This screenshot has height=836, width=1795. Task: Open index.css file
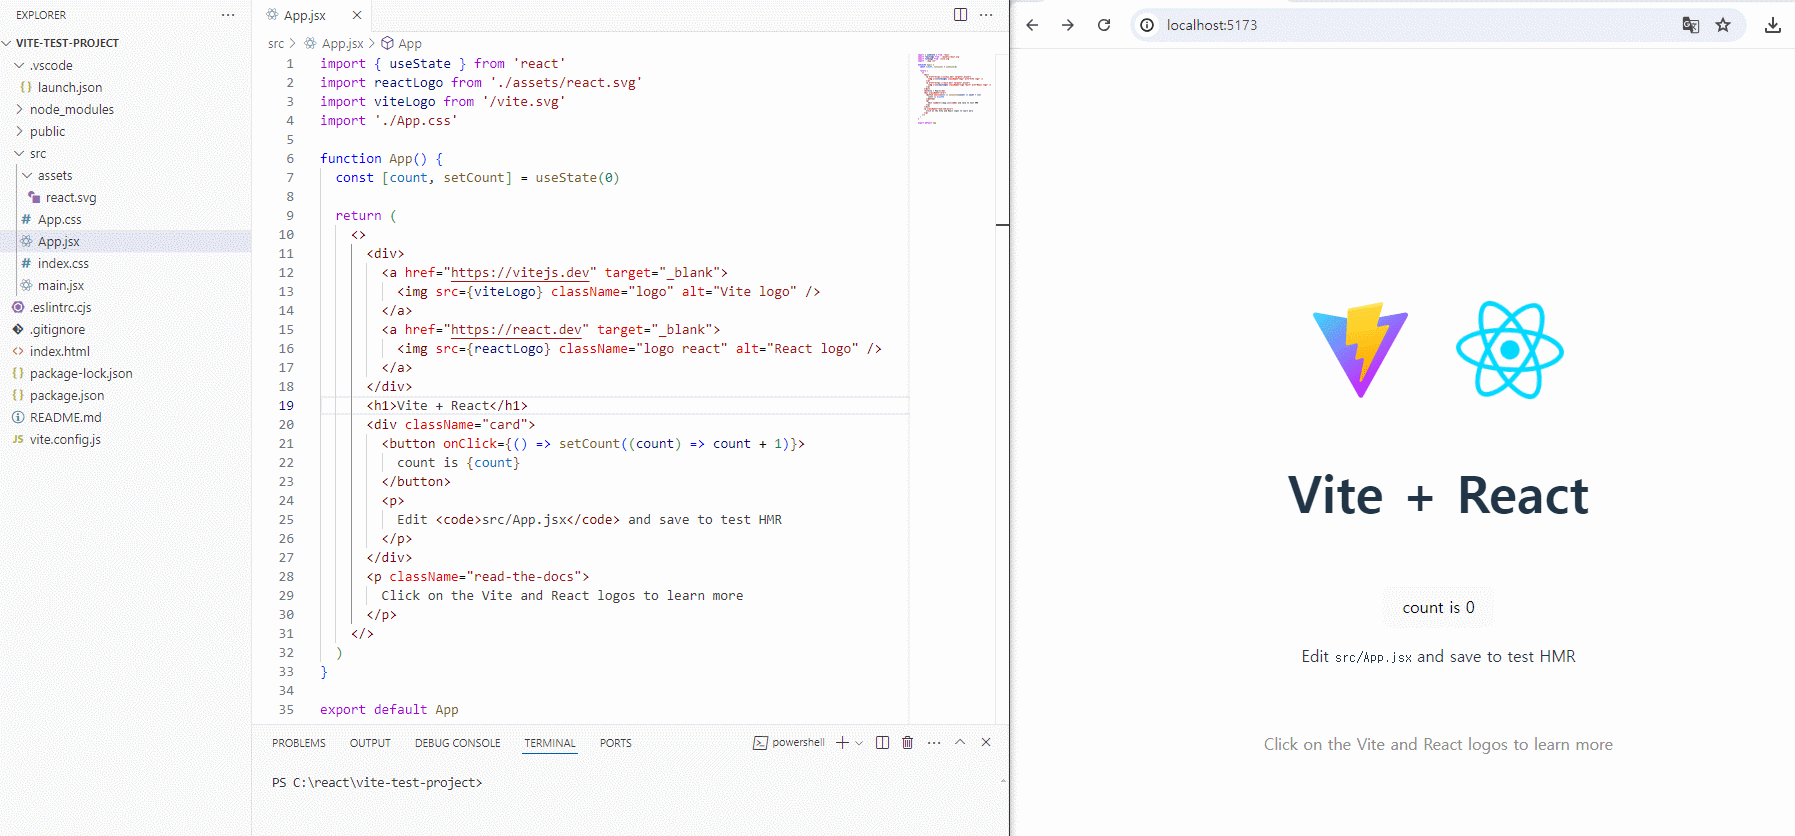63,263
